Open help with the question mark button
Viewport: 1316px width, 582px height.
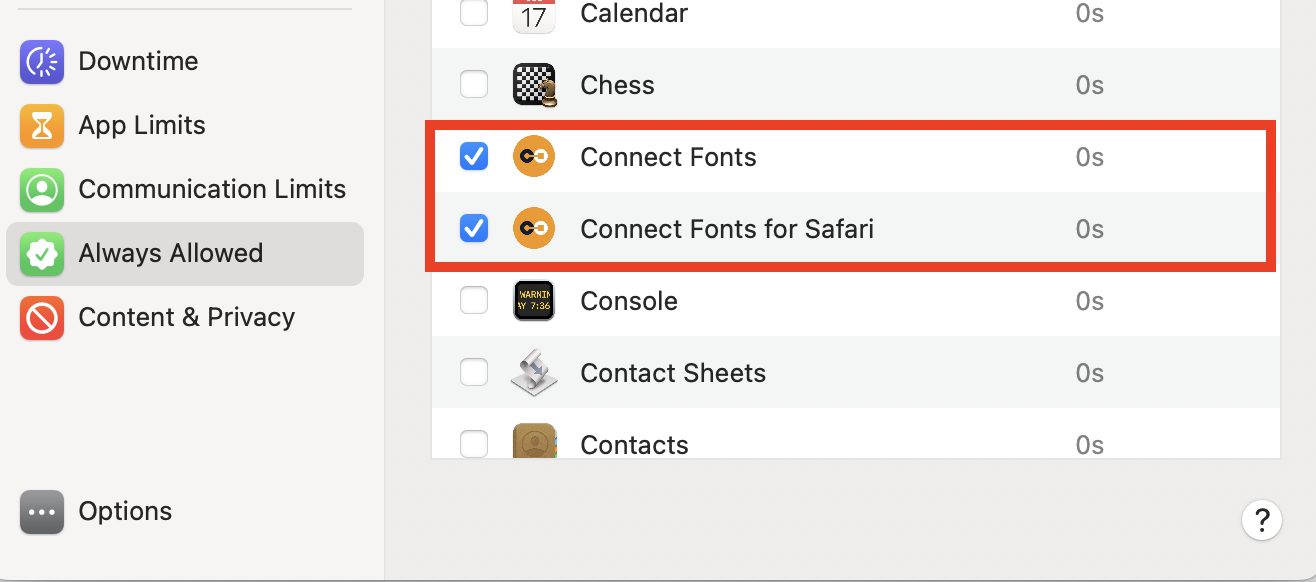(x=1262, y=520)
